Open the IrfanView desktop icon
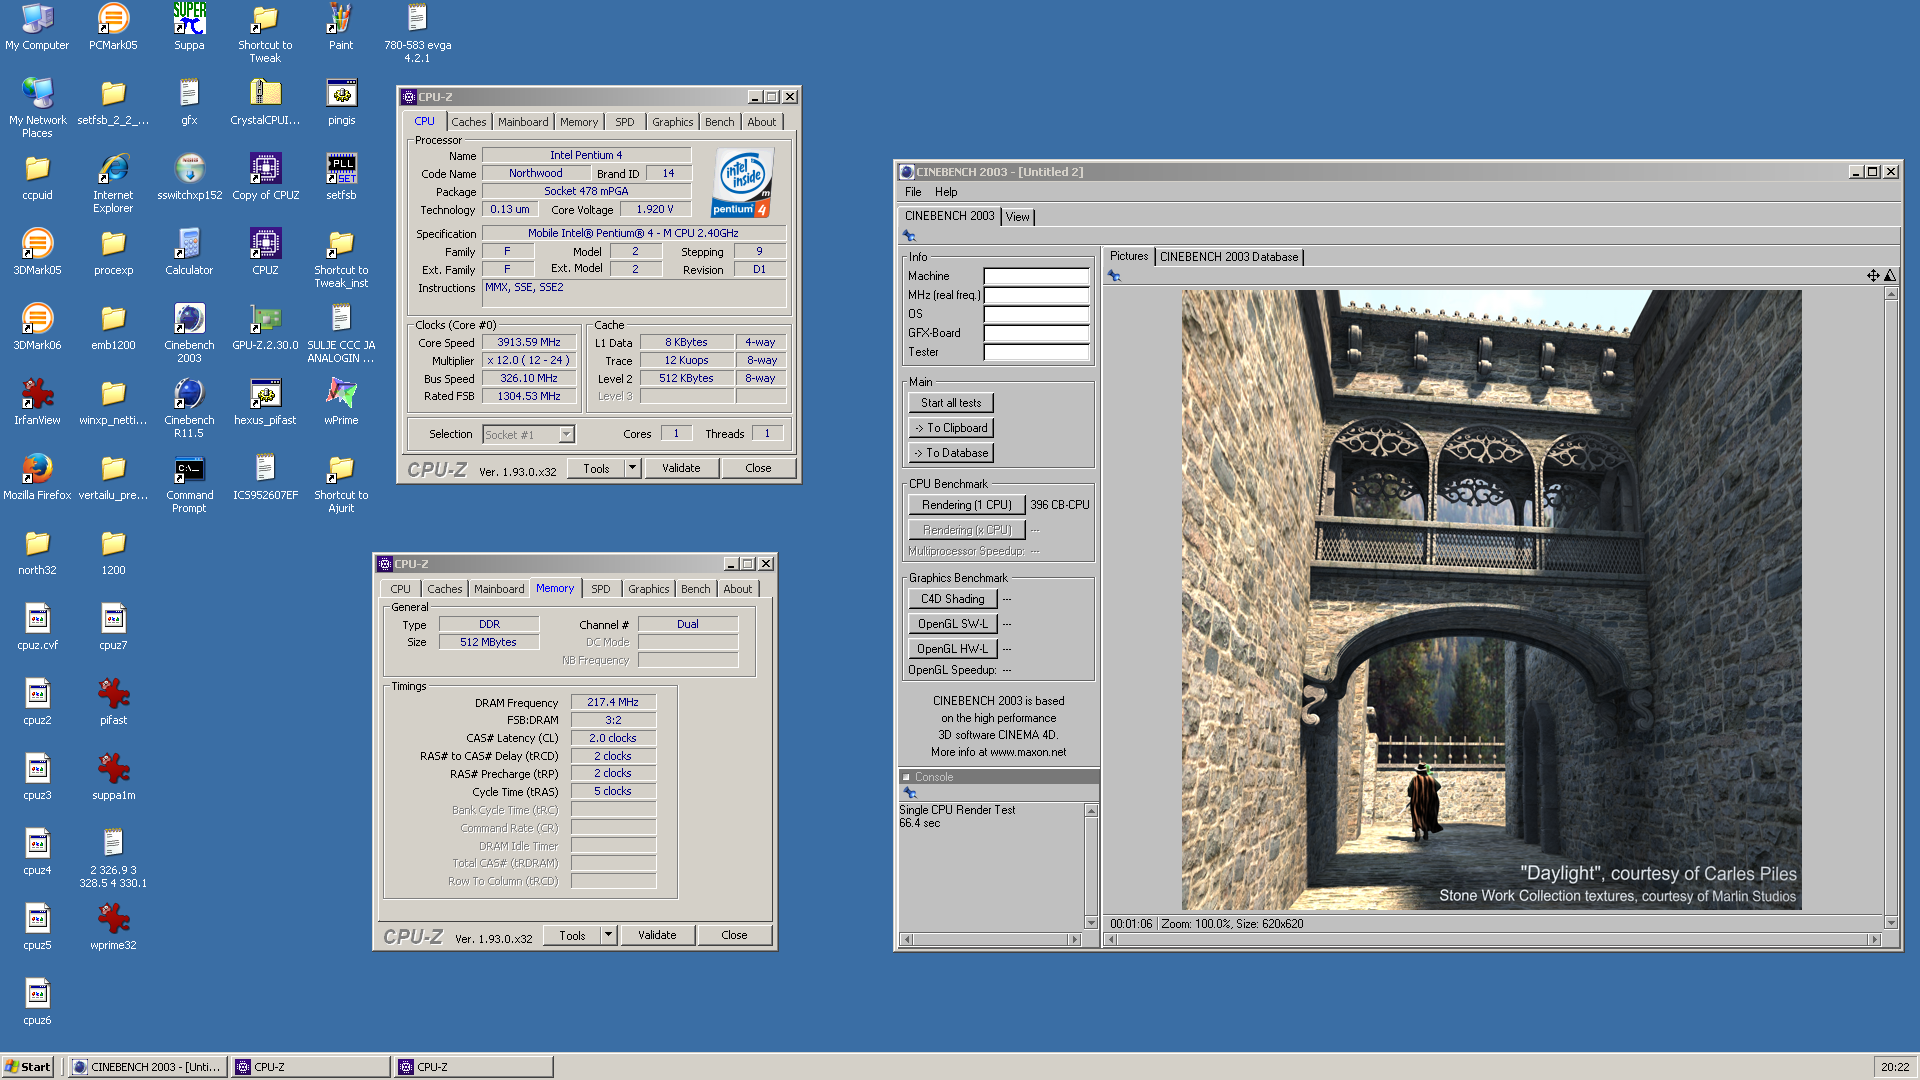The height and width of the screenshot is (1080, 1920). (x=37, y=401)
